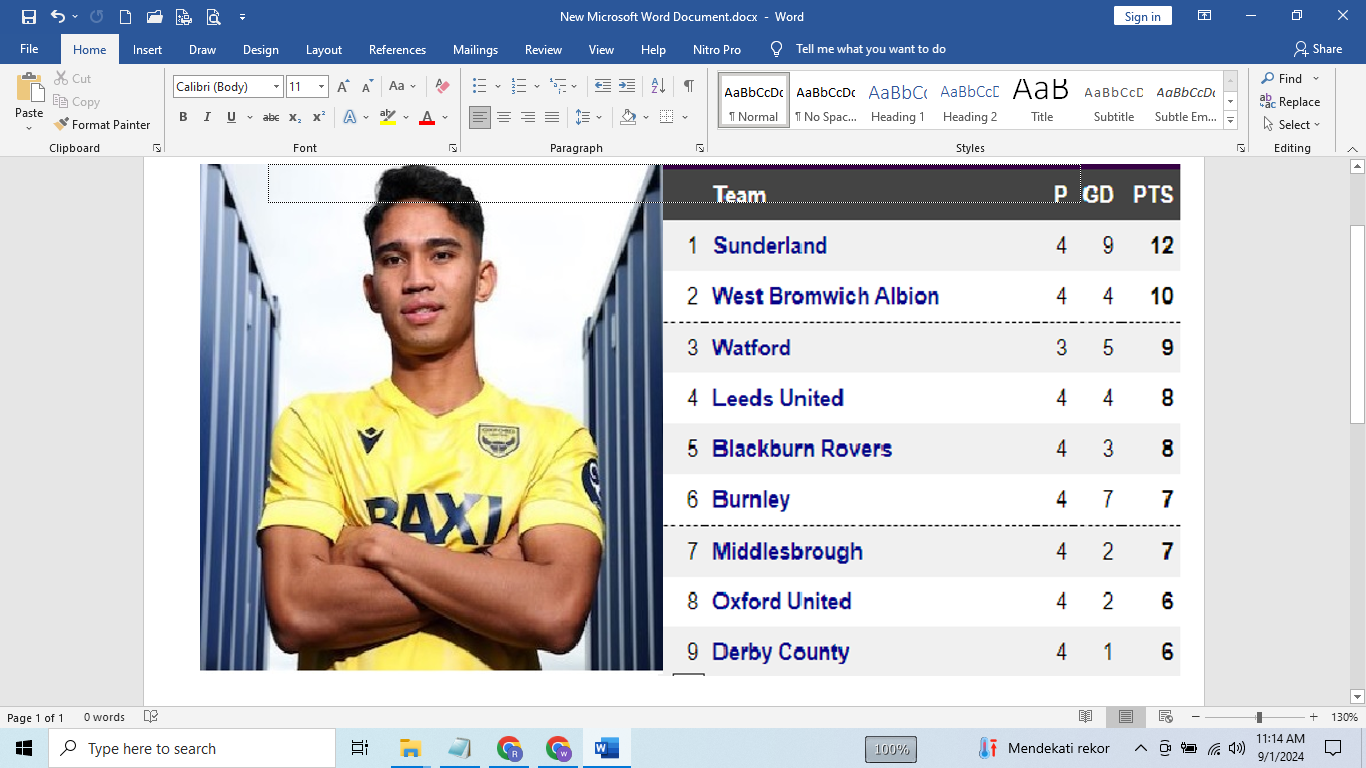Screen dimensions: 1366x768
Task: Click Replace in the Editing group
Action: coord(1290,102)
